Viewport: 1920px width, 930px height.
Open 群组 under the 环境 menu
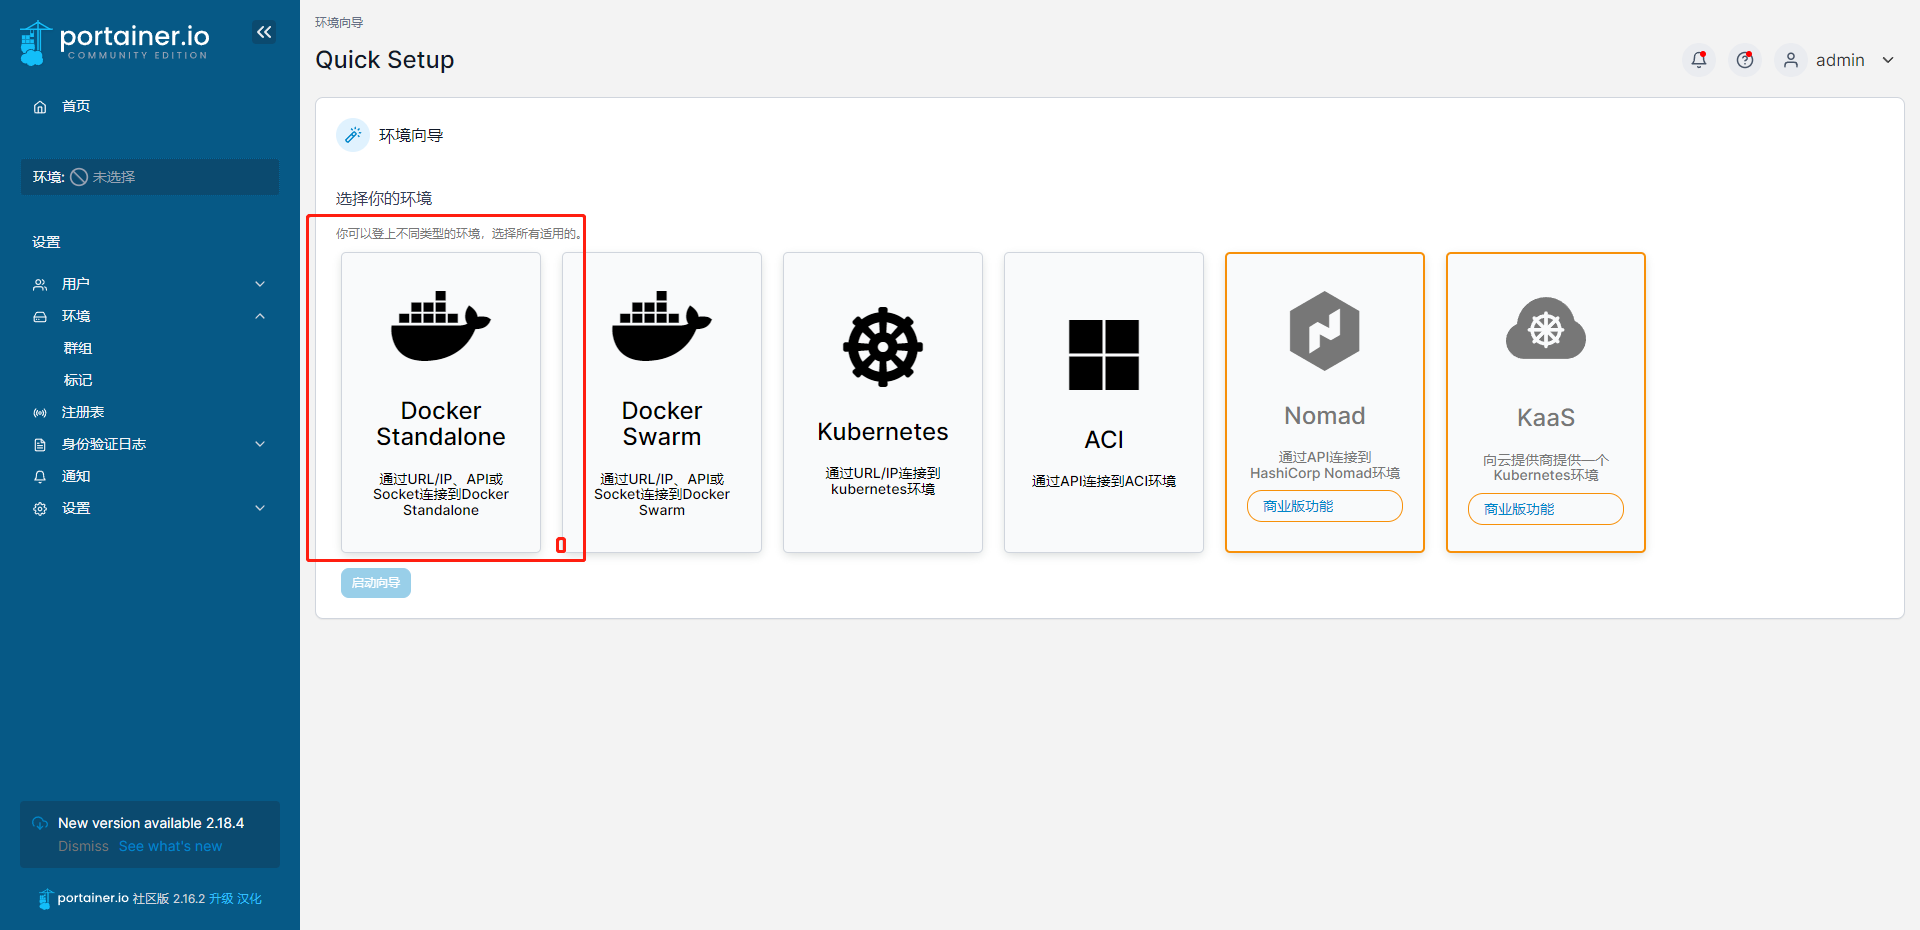78,348
